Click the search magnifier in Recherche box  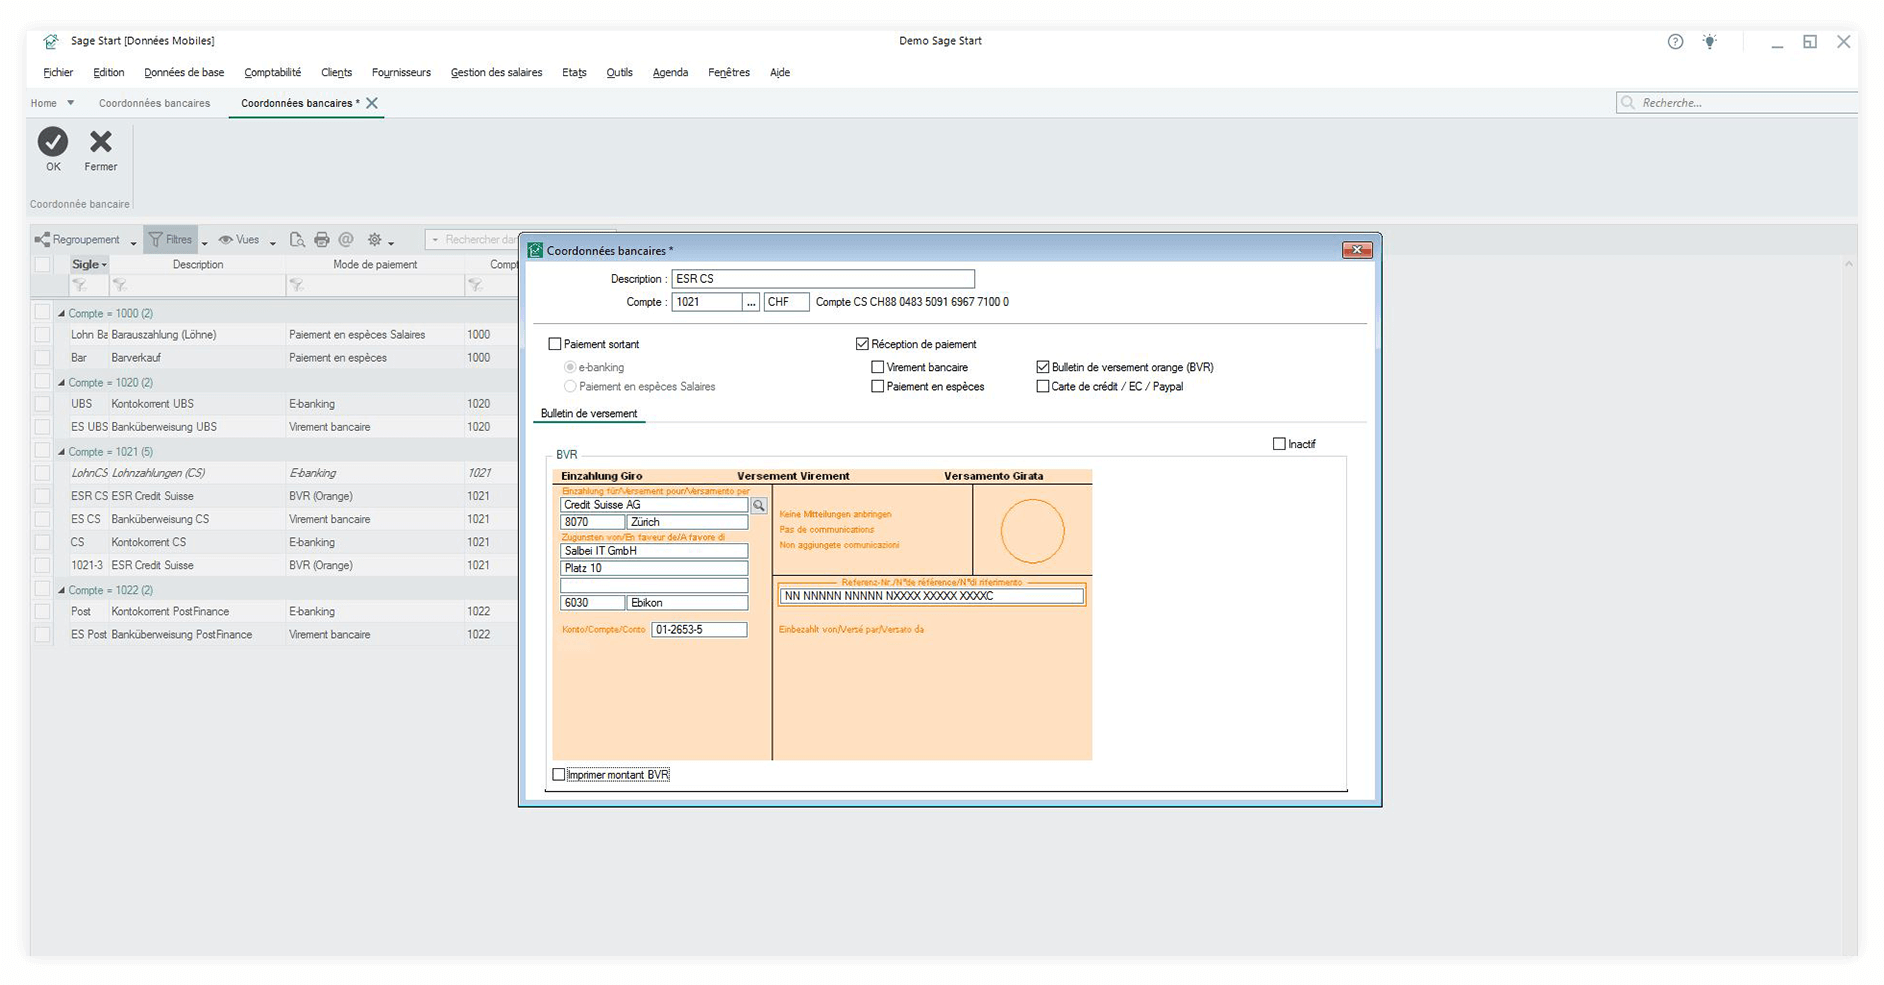[x=1628, y=103]
